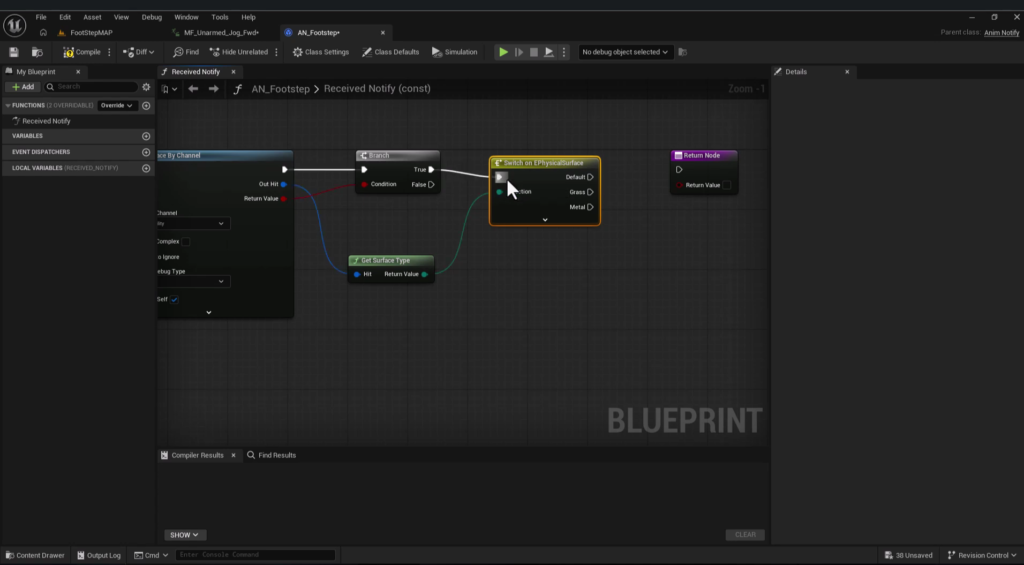Image resolution: width=1024 pixels, height=565 pixels.
Task: Add a new variable
Action: [x=146, y=136]
